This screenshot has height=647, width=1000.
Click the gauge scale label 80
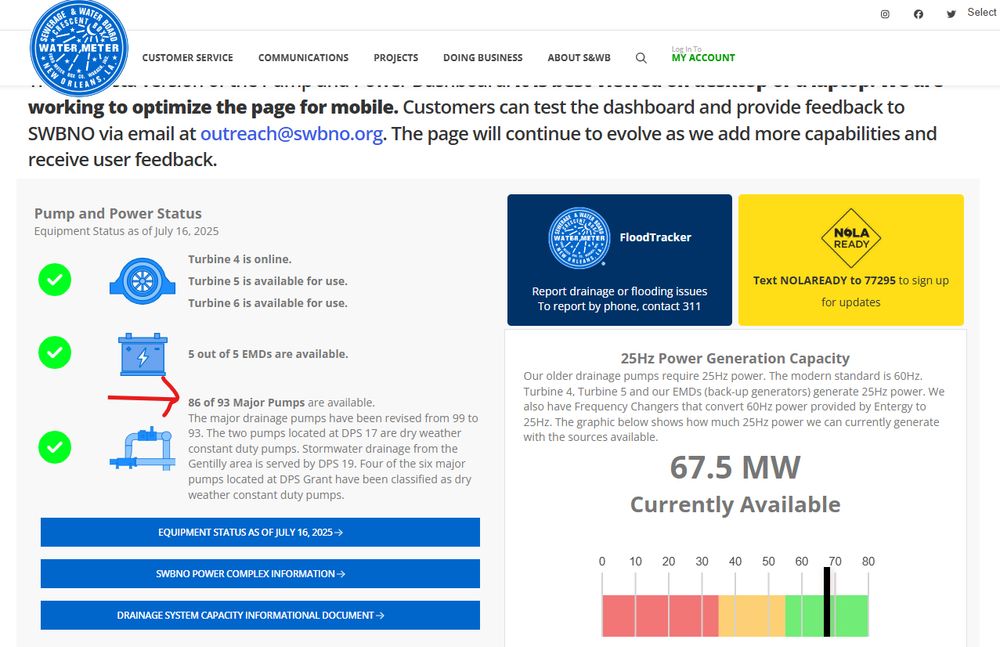(869, 561)
